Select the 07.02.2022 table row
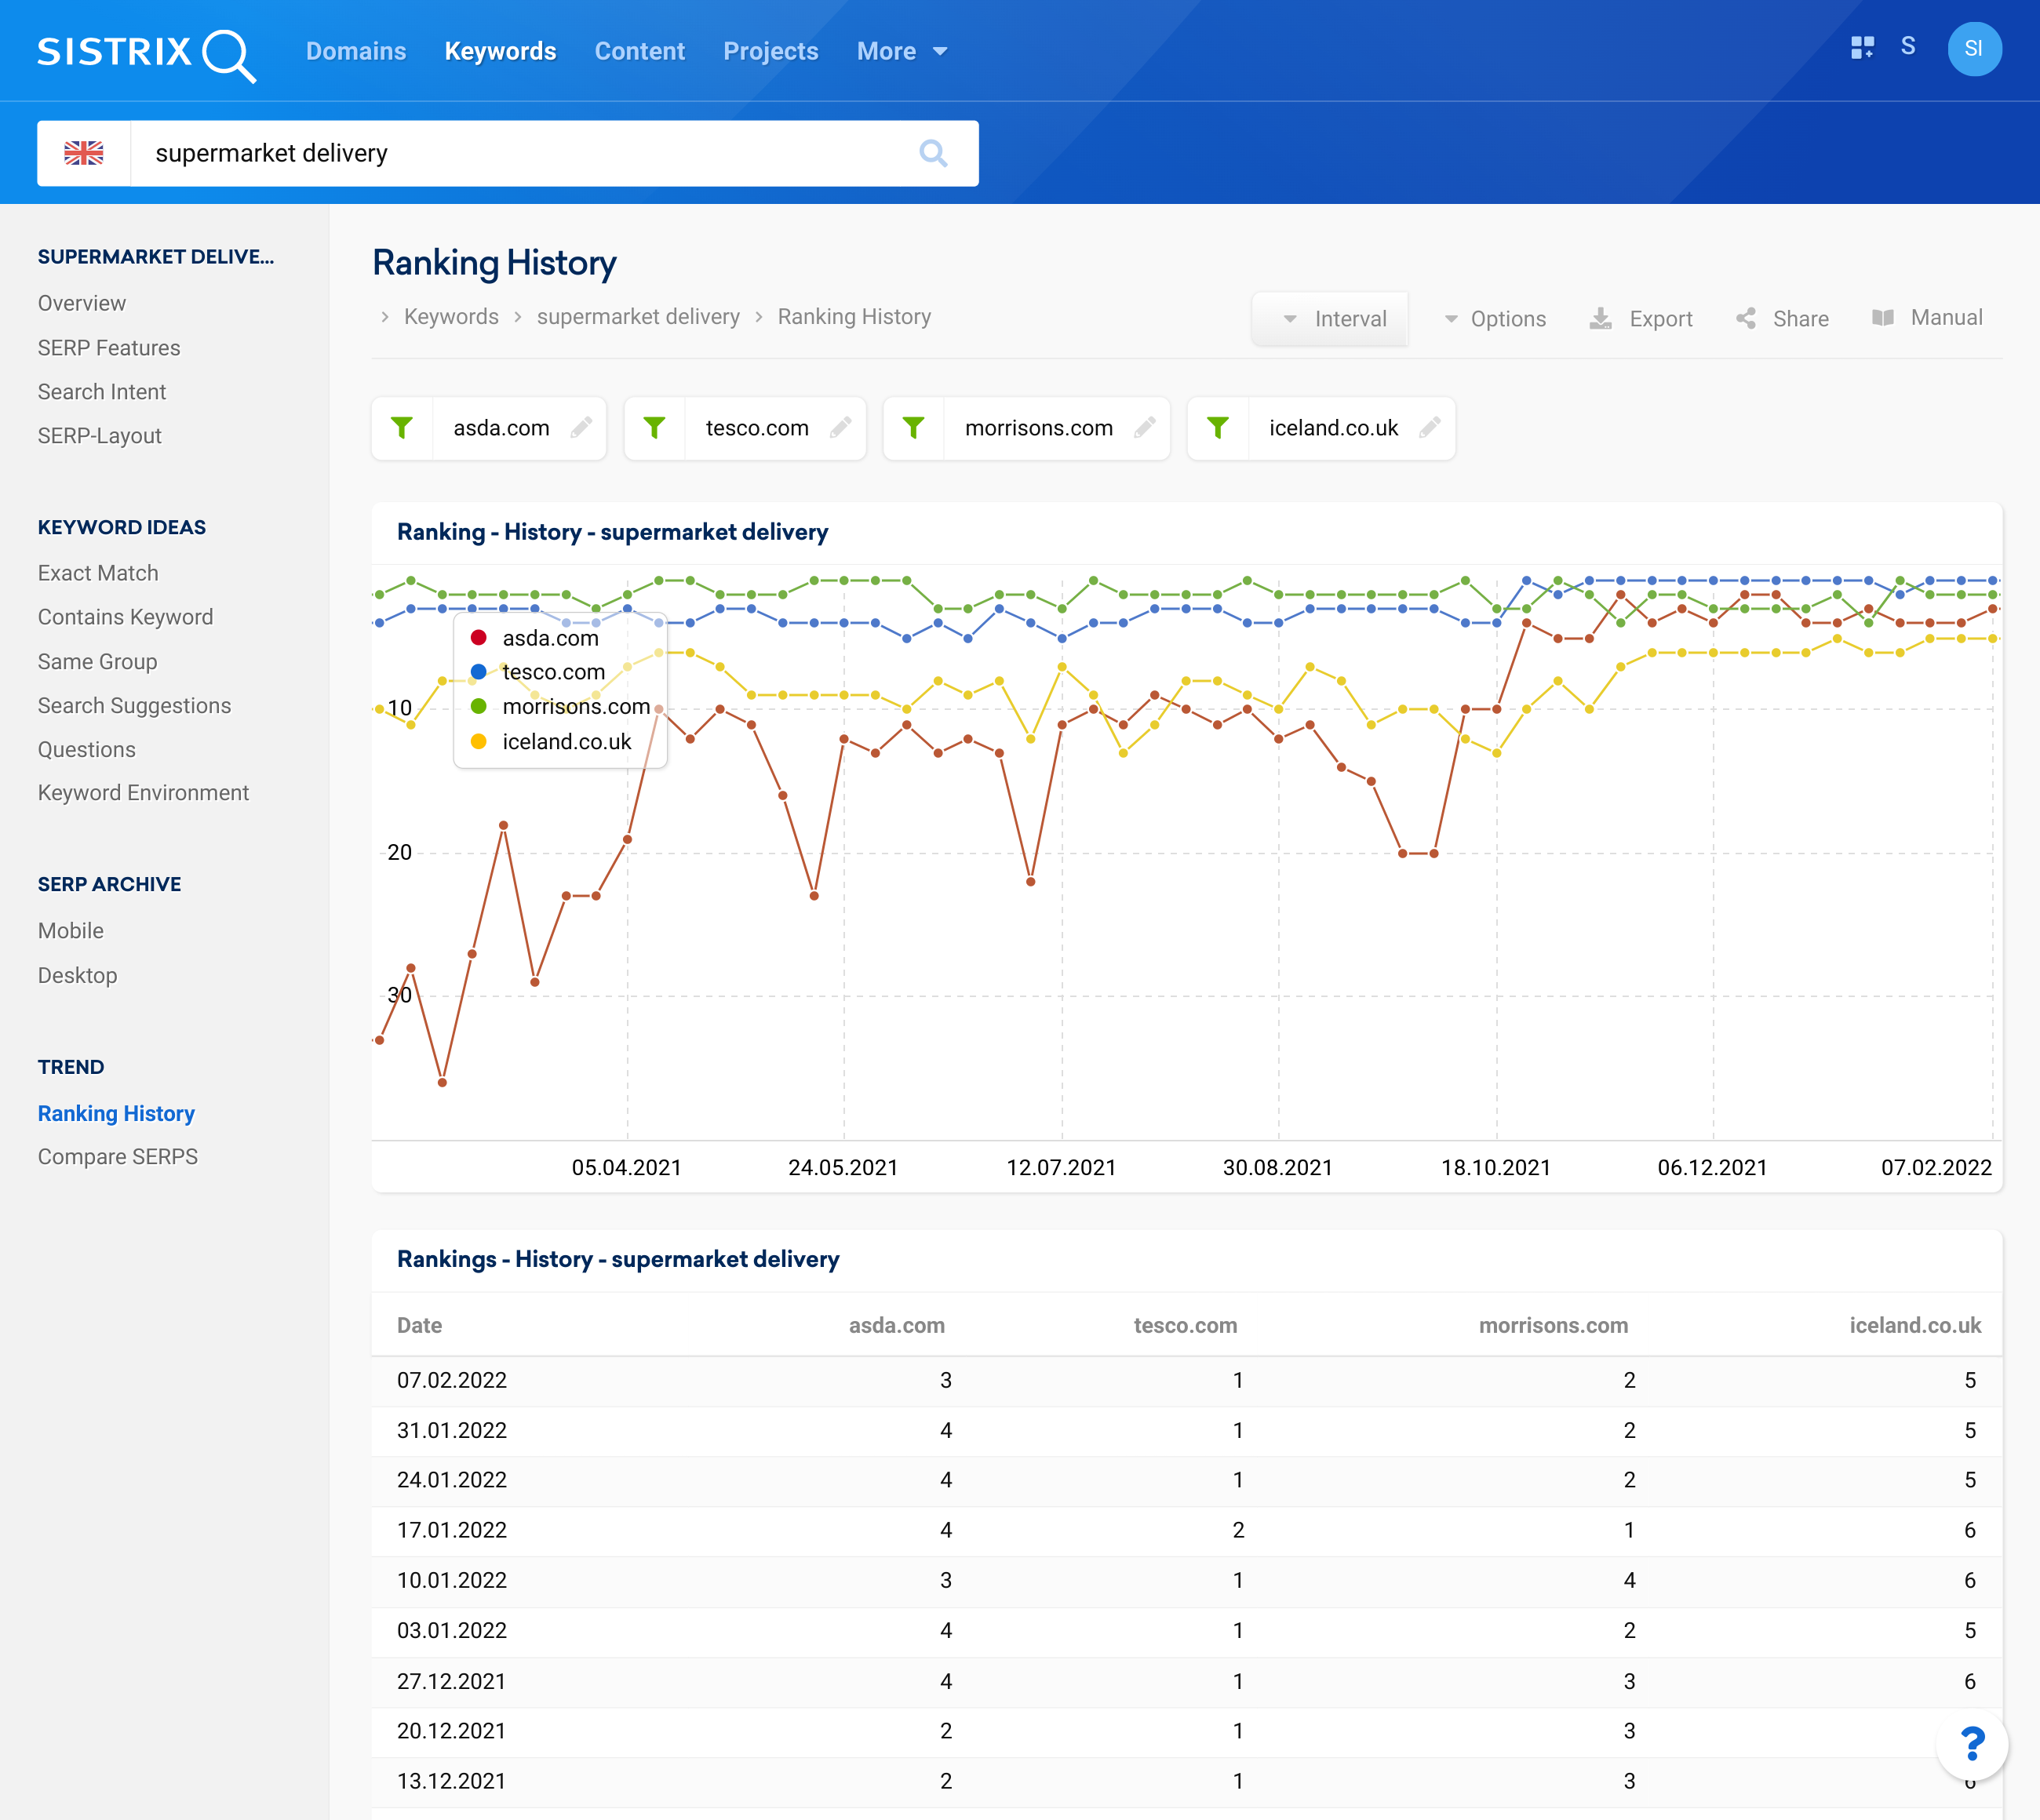The image size is (2040, 1820). 1186,1381
